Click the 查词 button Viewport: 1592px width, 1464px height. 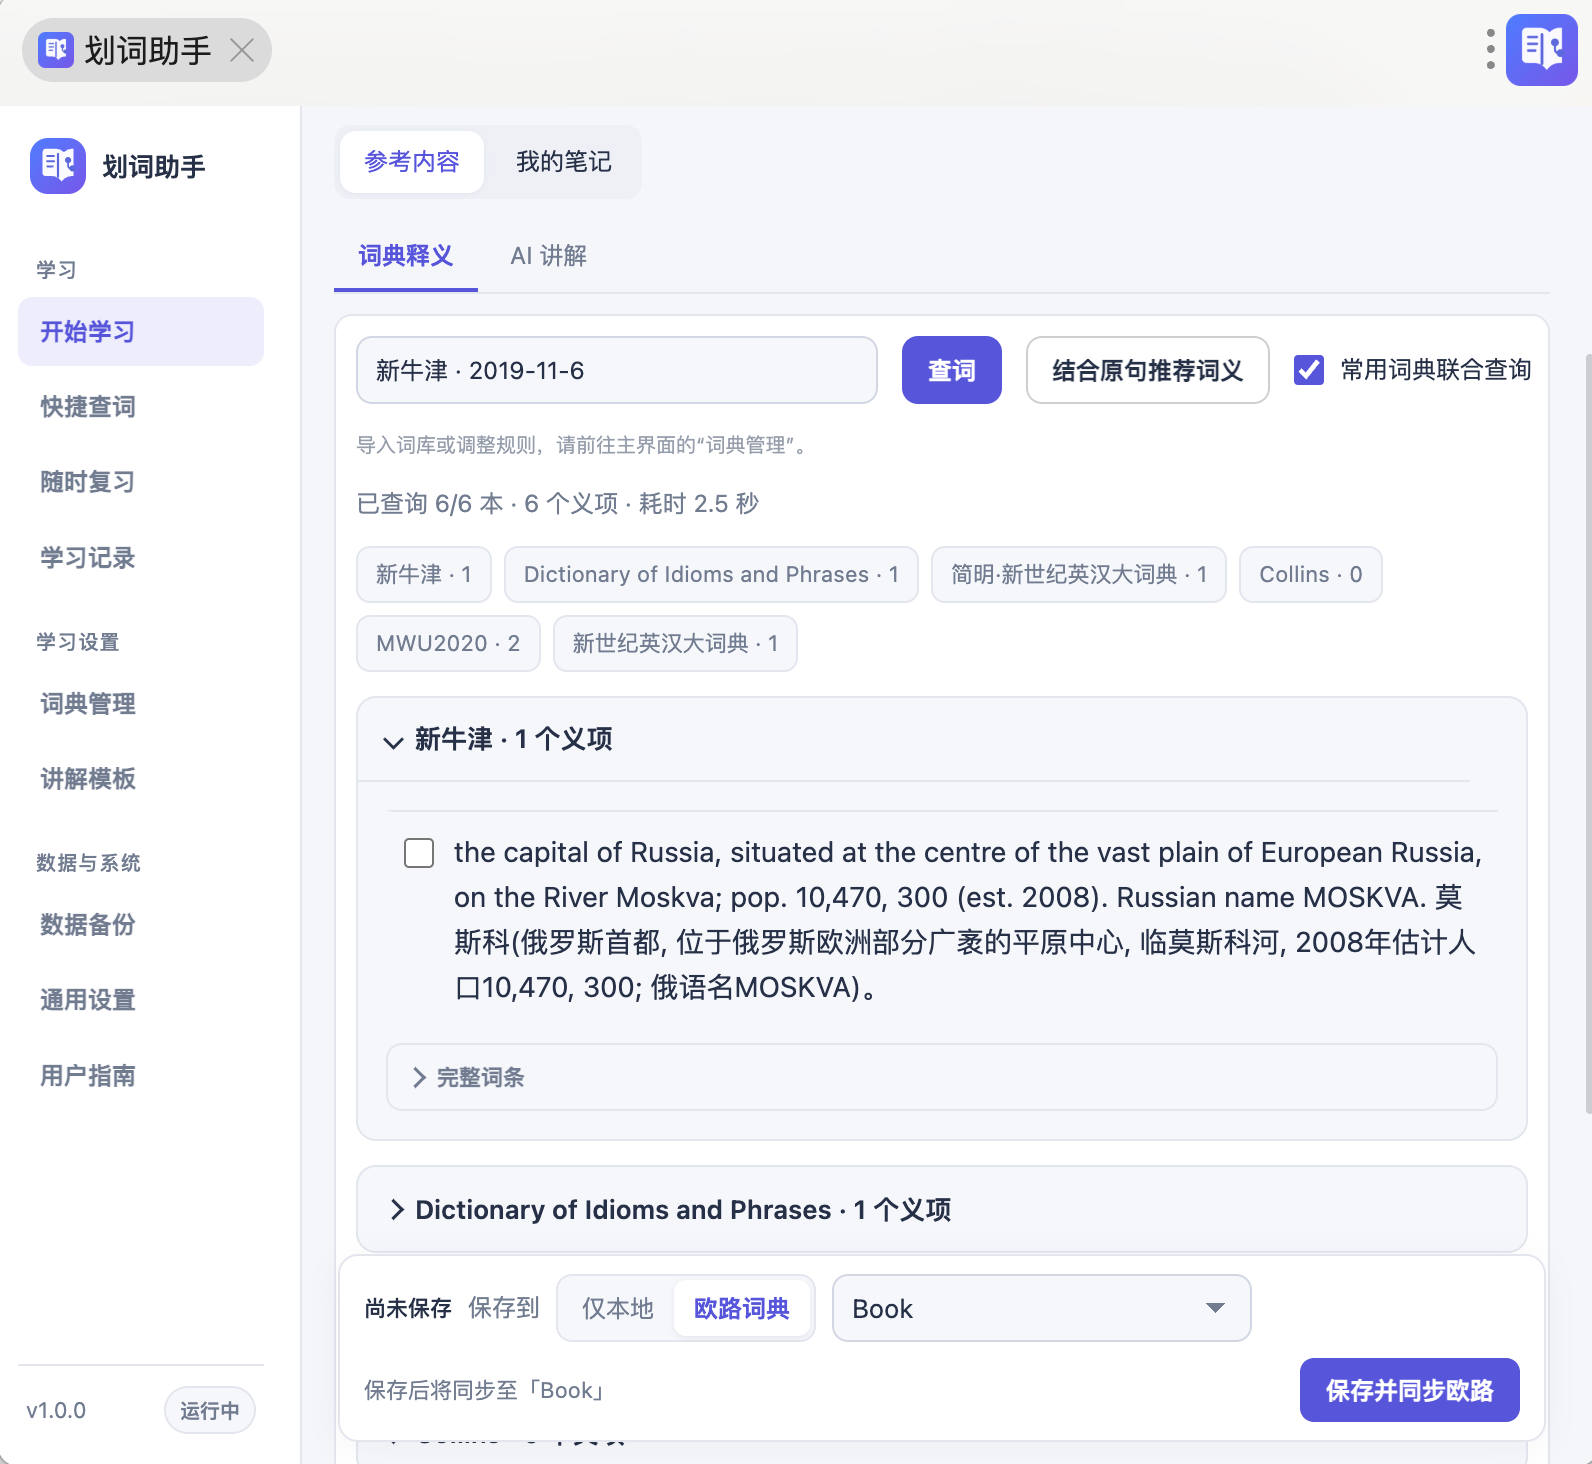coord(952,370)
